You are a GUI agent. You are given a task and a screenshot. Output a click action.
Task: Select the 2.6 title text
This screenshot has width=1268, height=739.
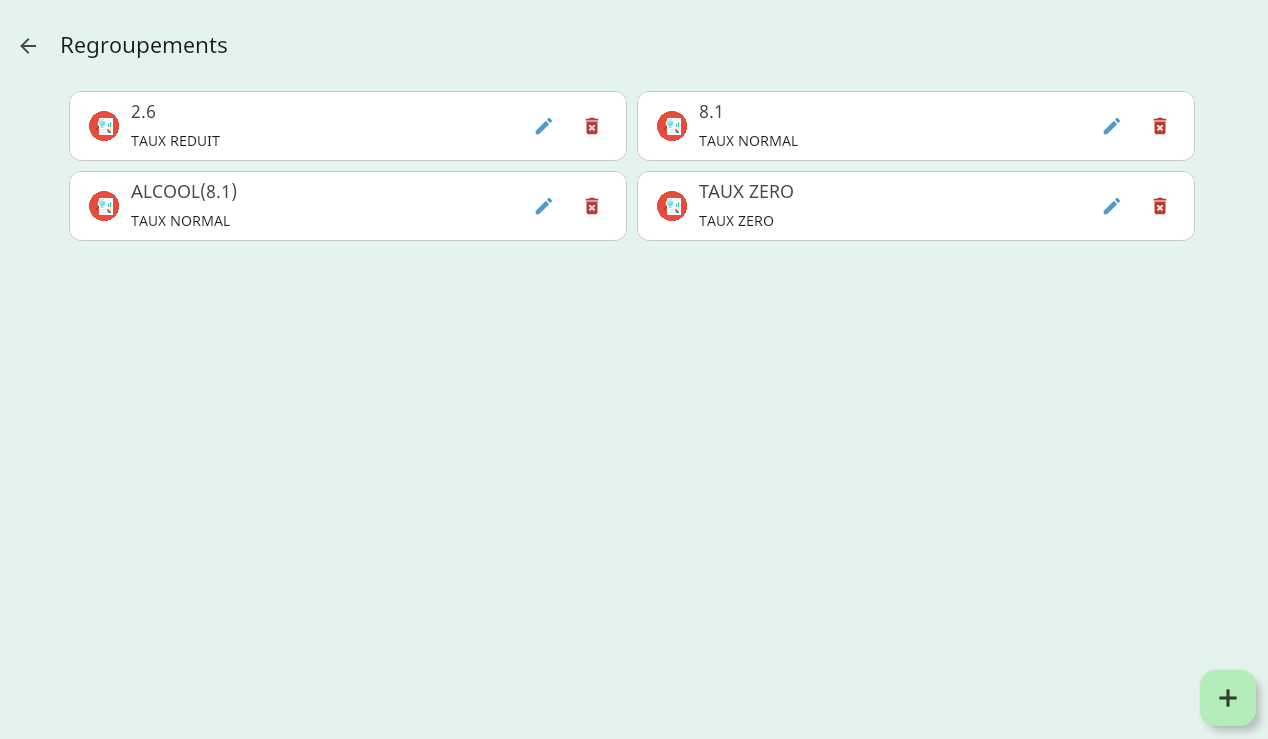pos(143,112)
